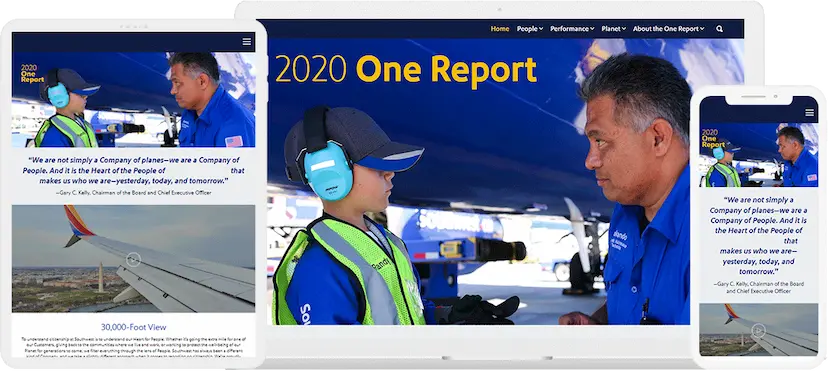Click the 2020 One Report logo on phone
The height and width of the screenshot is (371, 828).
(713, 138)
